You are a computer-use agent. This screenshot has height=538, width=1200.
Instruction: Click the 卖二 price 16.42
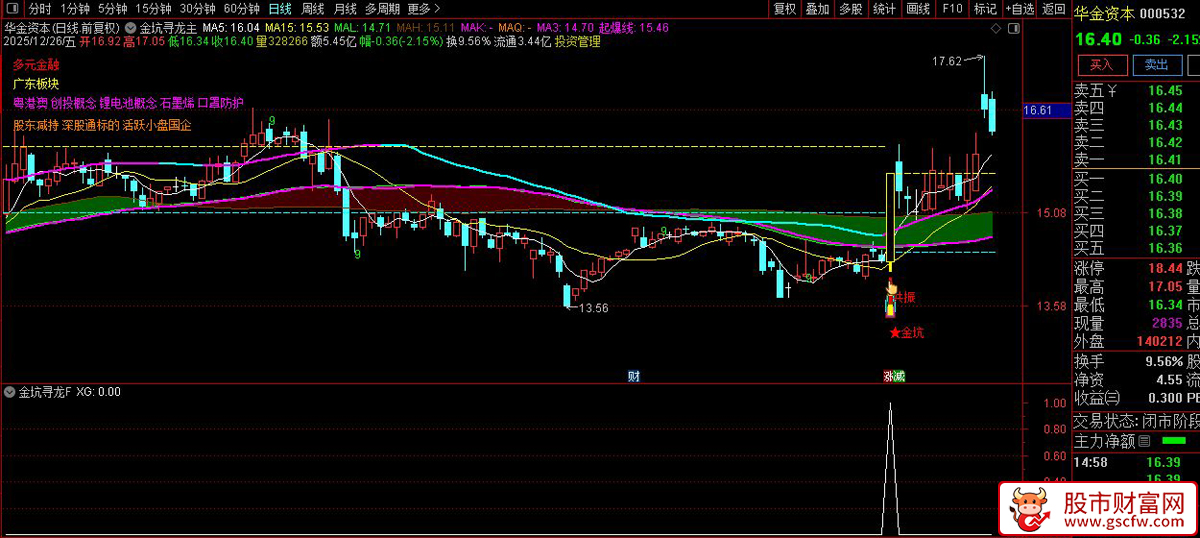(1166, 143)
